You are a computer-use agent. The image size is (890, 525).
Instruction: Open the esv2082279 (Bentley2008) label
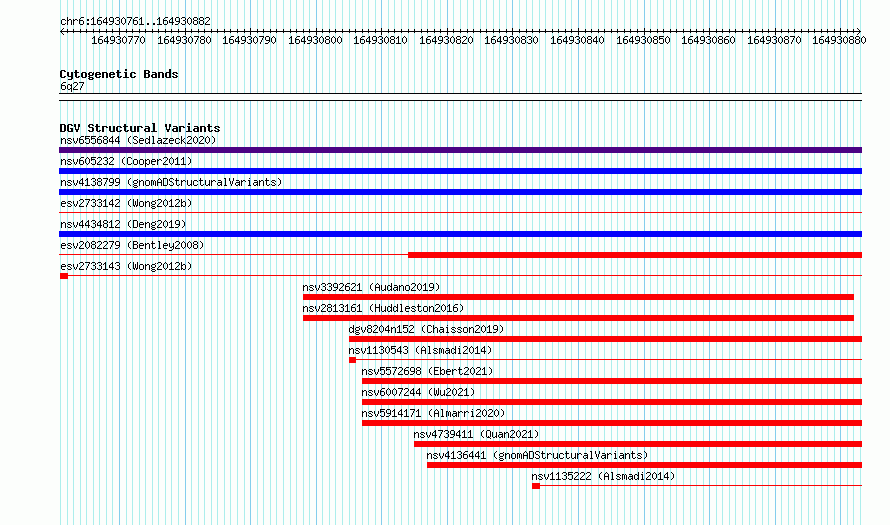132,245
